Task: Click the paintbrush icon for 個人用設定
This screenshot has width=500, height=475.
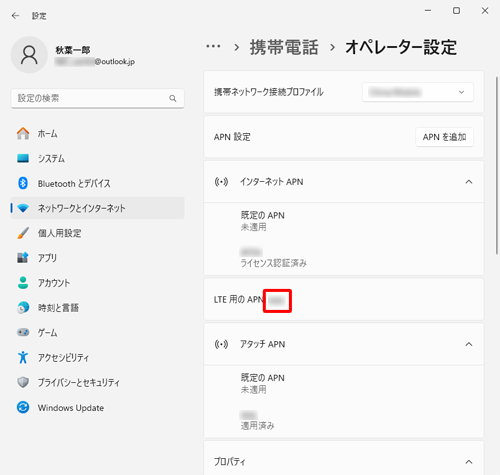Action: pyautogui.click(x=23, y=233)
